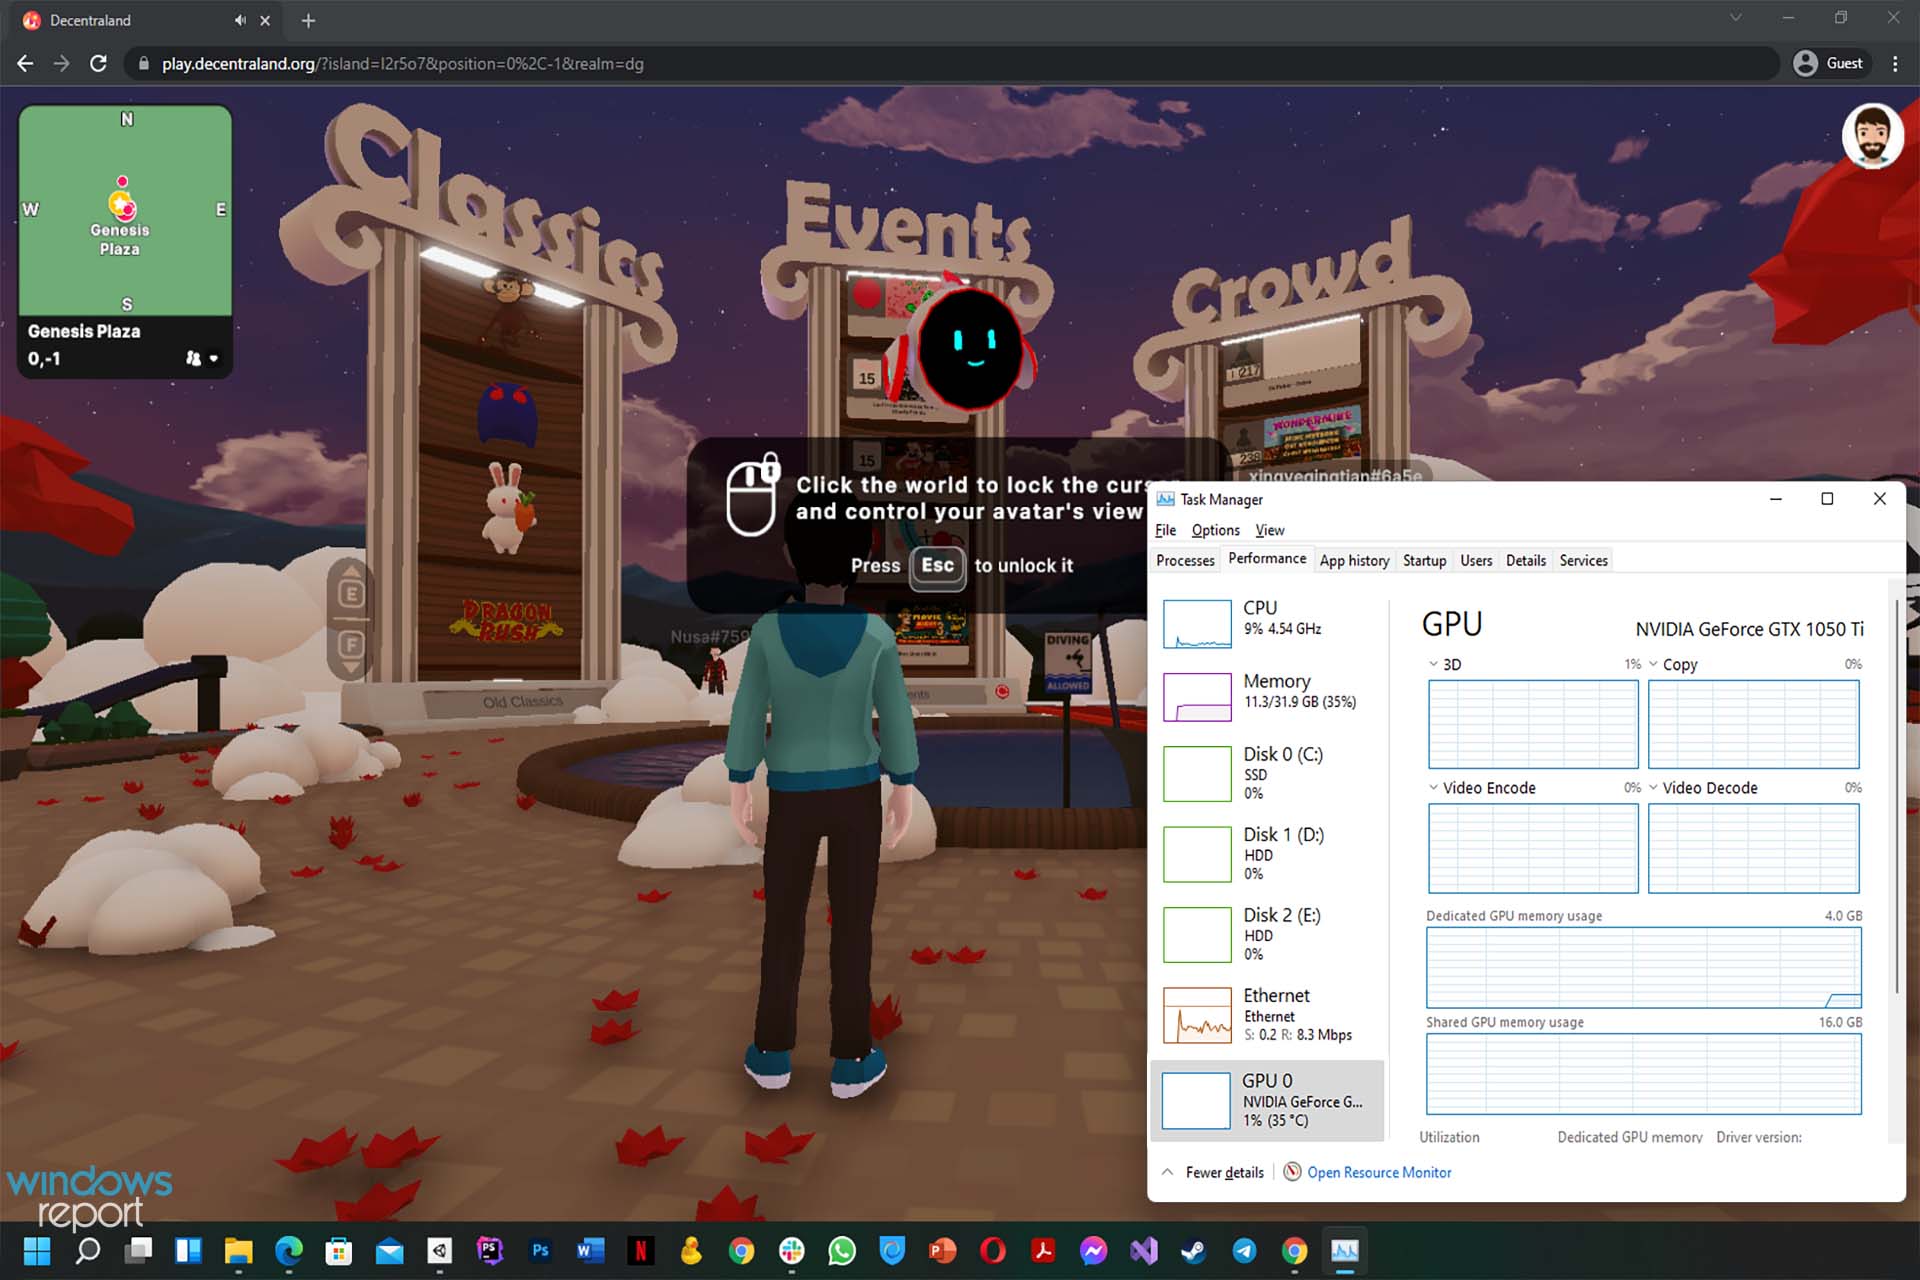
Task: Open a new browser tab
Action: (x=308, y=20)
